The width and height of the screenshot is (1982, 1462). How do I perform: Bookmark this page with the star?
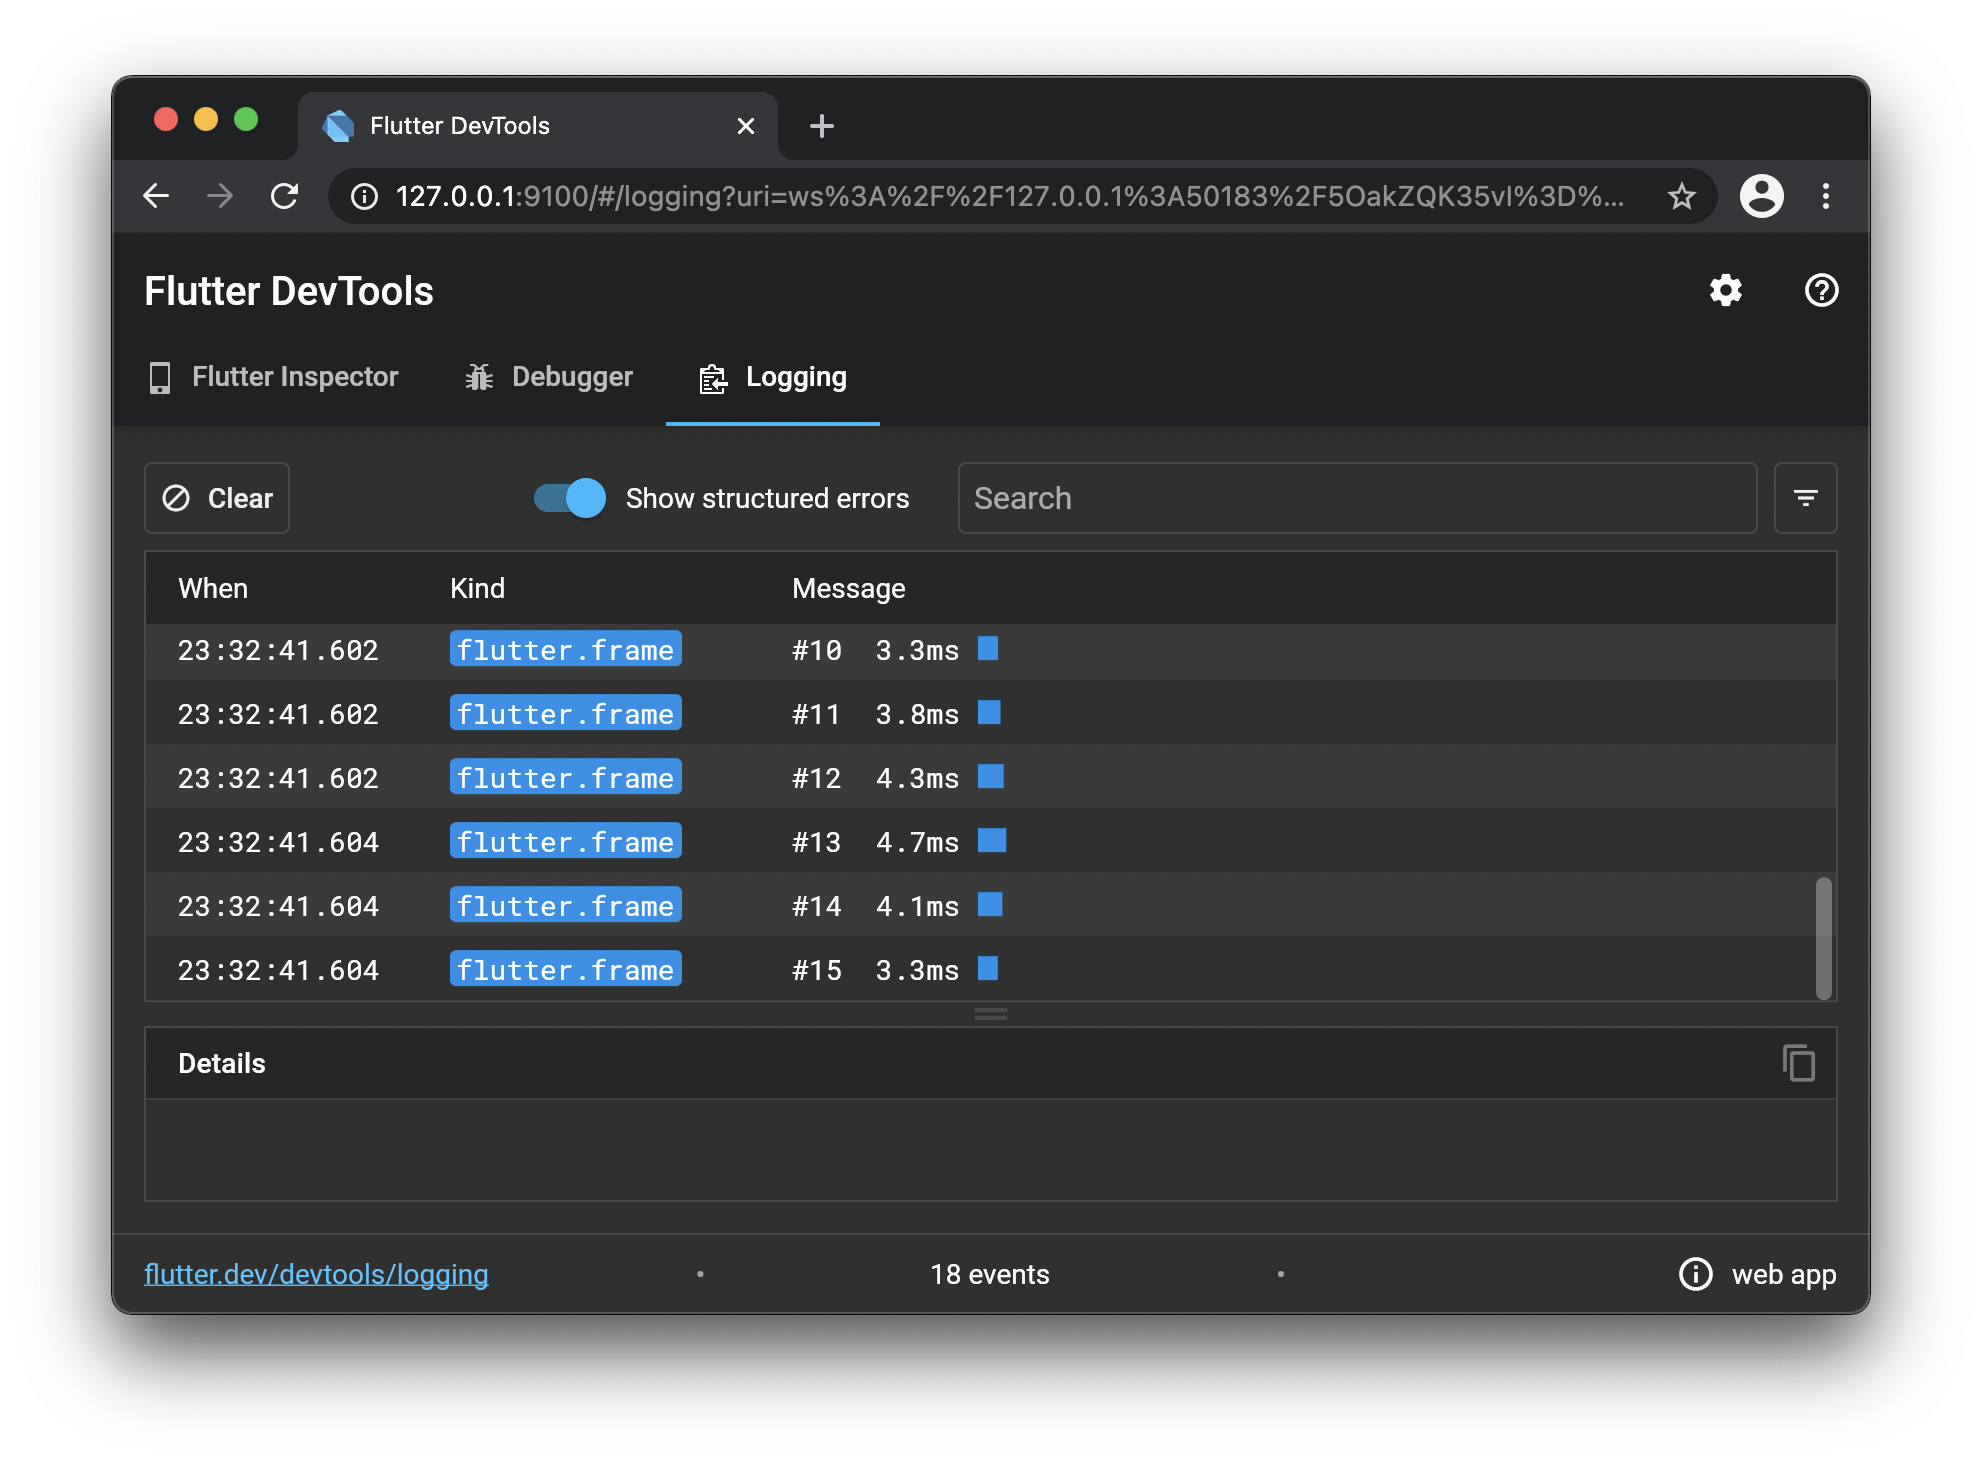tap(1681, 196)
